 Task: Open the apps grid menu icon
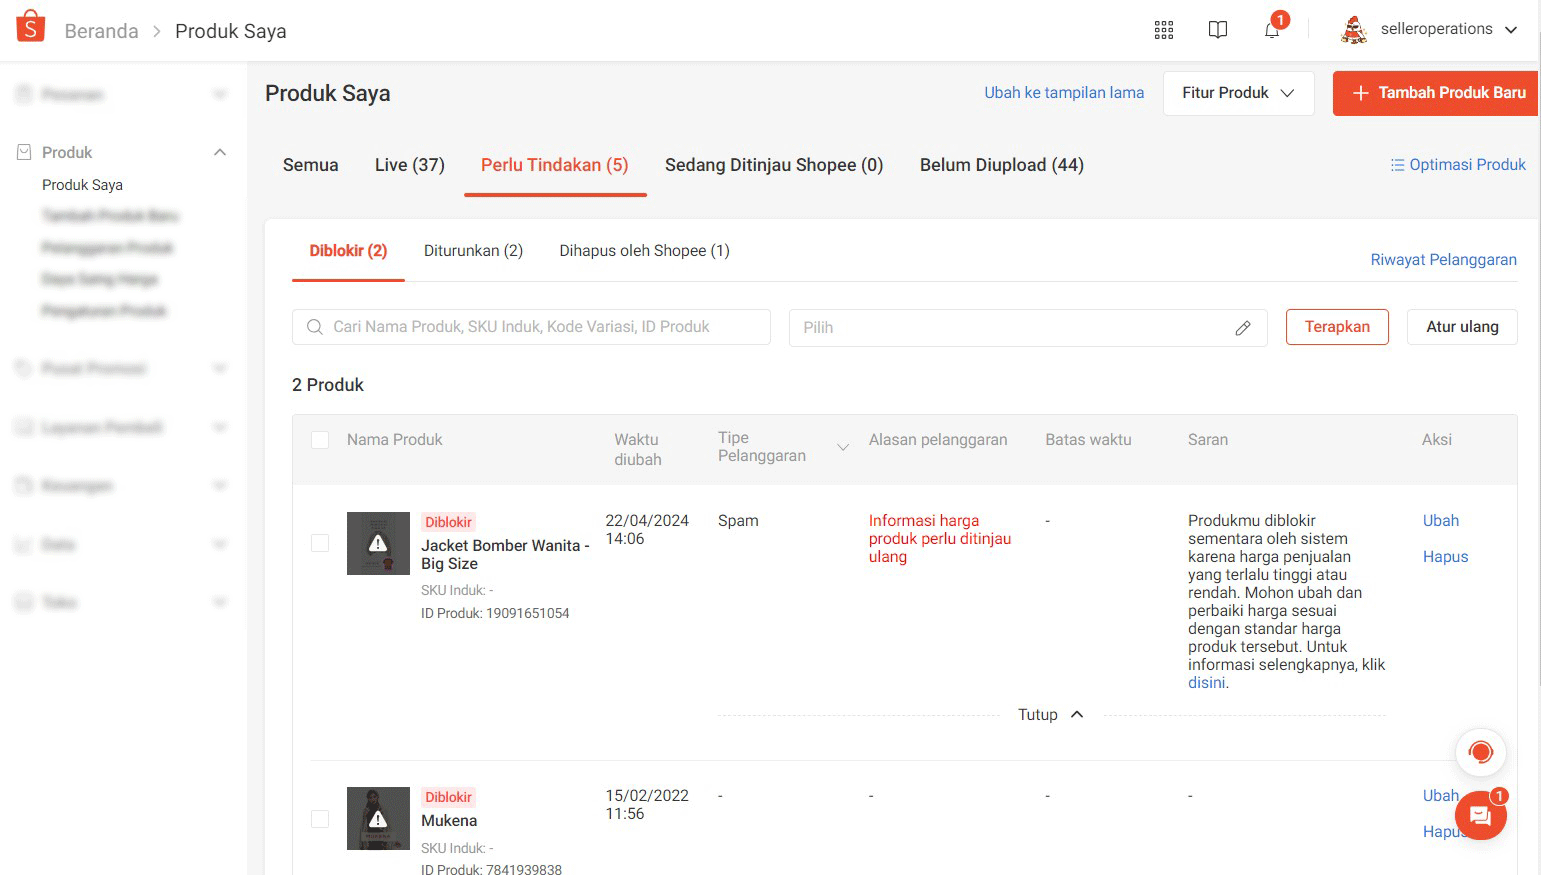[x=1163, y=30]
